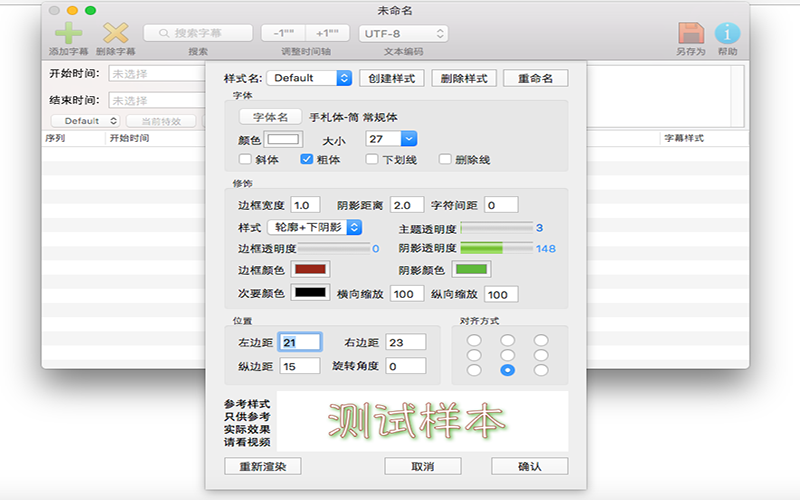Click the start time (开始时间) column header
800x500 pixels.
130,138
